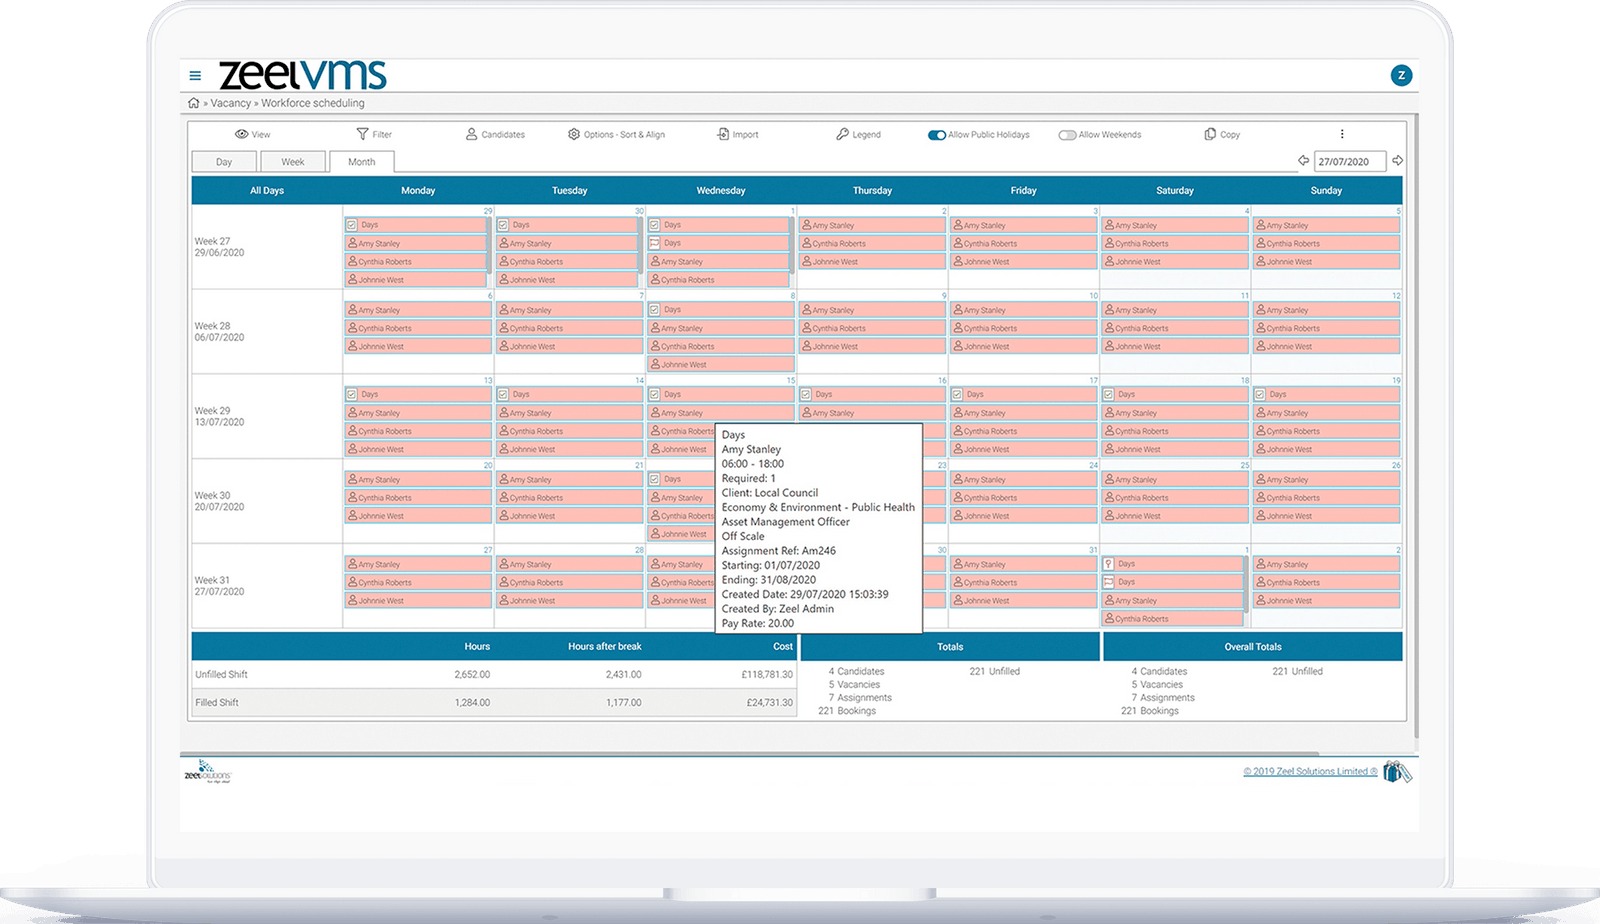Click the Vacancy breadcrumb link
Screen dimensions: 1600x924
pyautogui.click(x=232, y=102)
